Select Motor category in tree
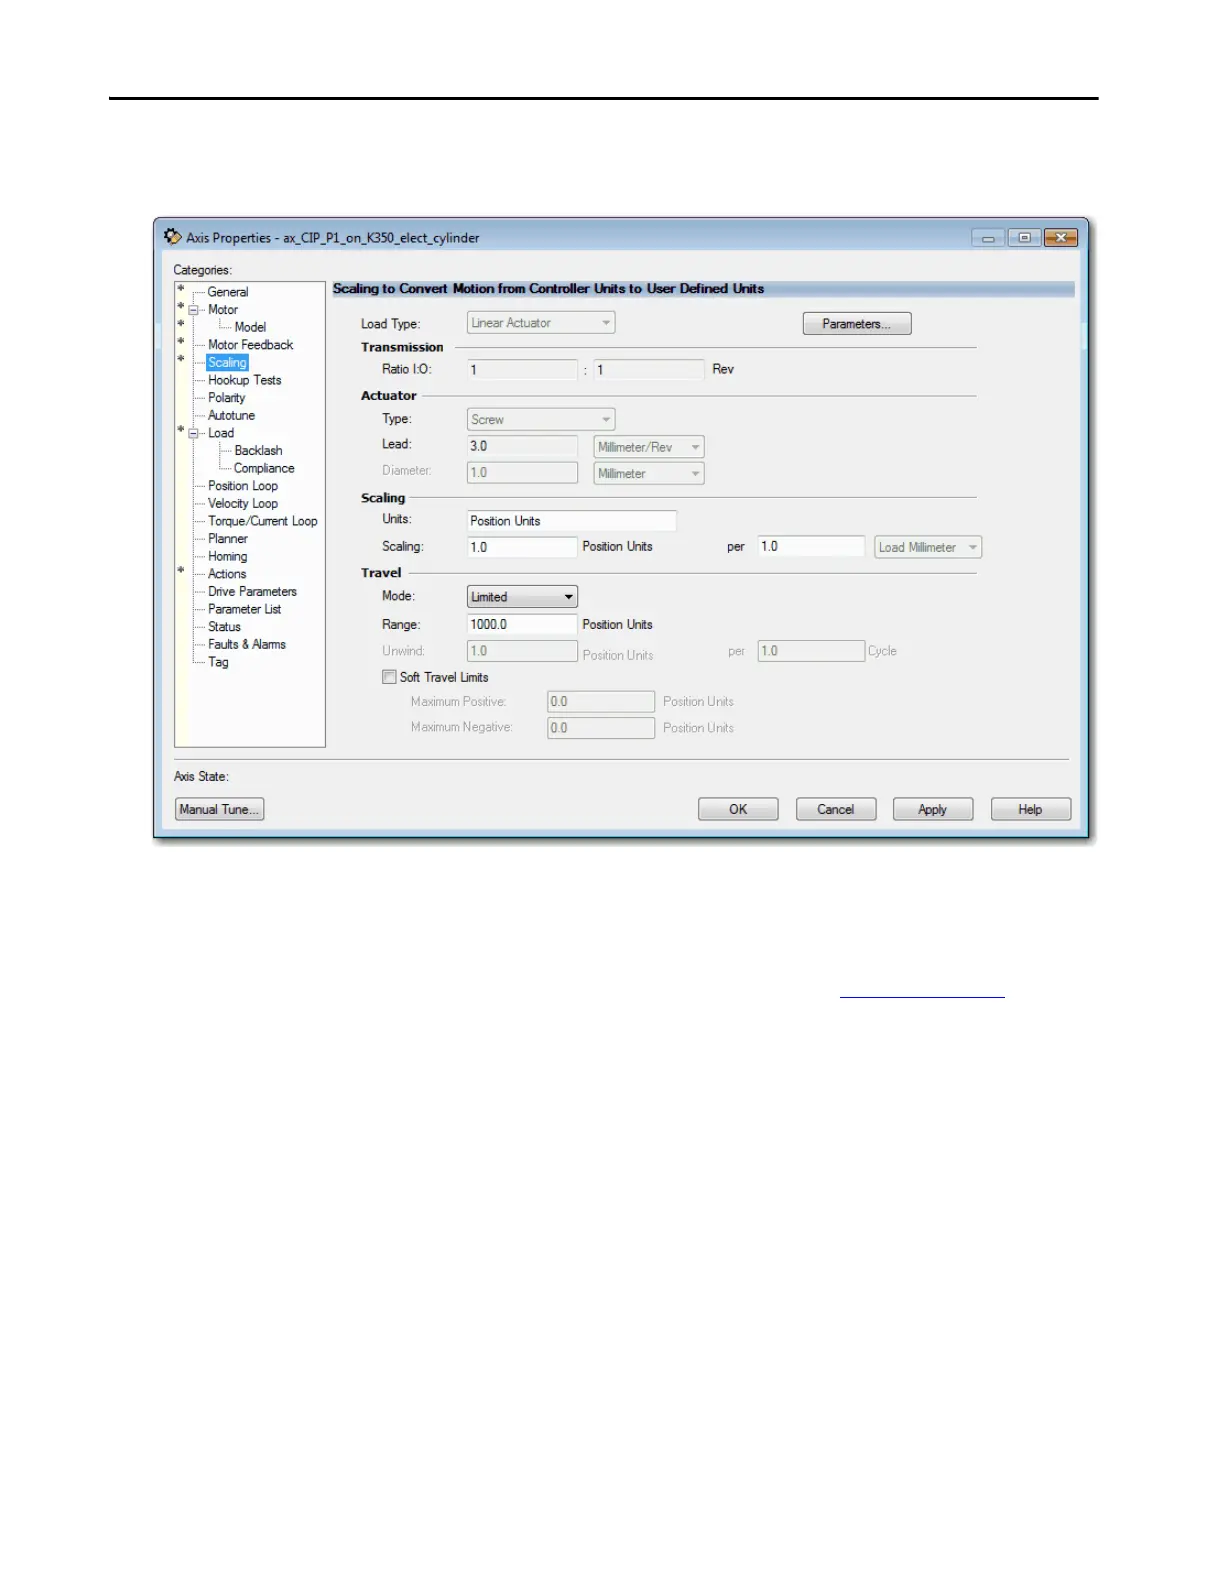Viewport: 1224px width, 1584px height. click(x=223, y=310)
